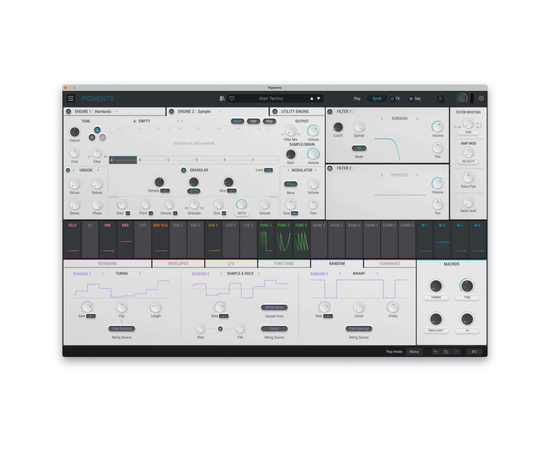Image resolution: width=550 pixels, height=450 pixels.
Task: Click the Modulator Wave shape icon
Action: tap(290, 184)
